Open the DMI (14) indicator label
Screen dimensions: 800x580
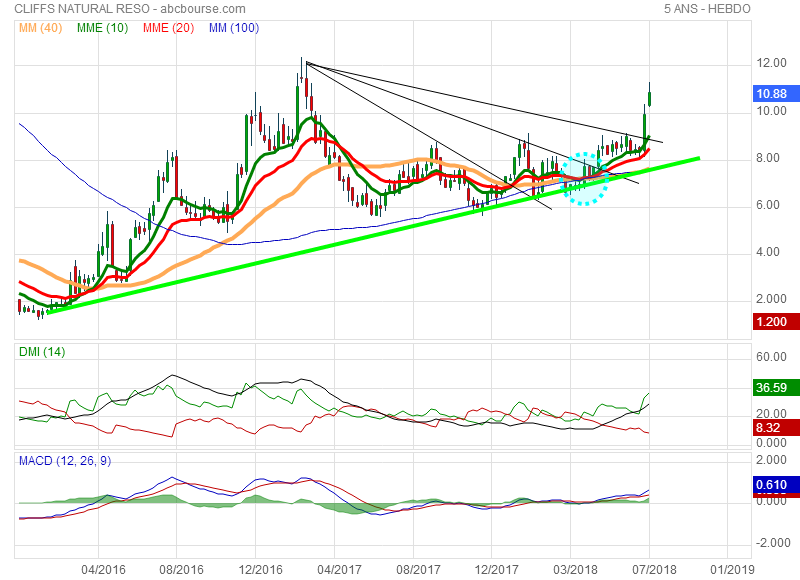click(41, 351)
